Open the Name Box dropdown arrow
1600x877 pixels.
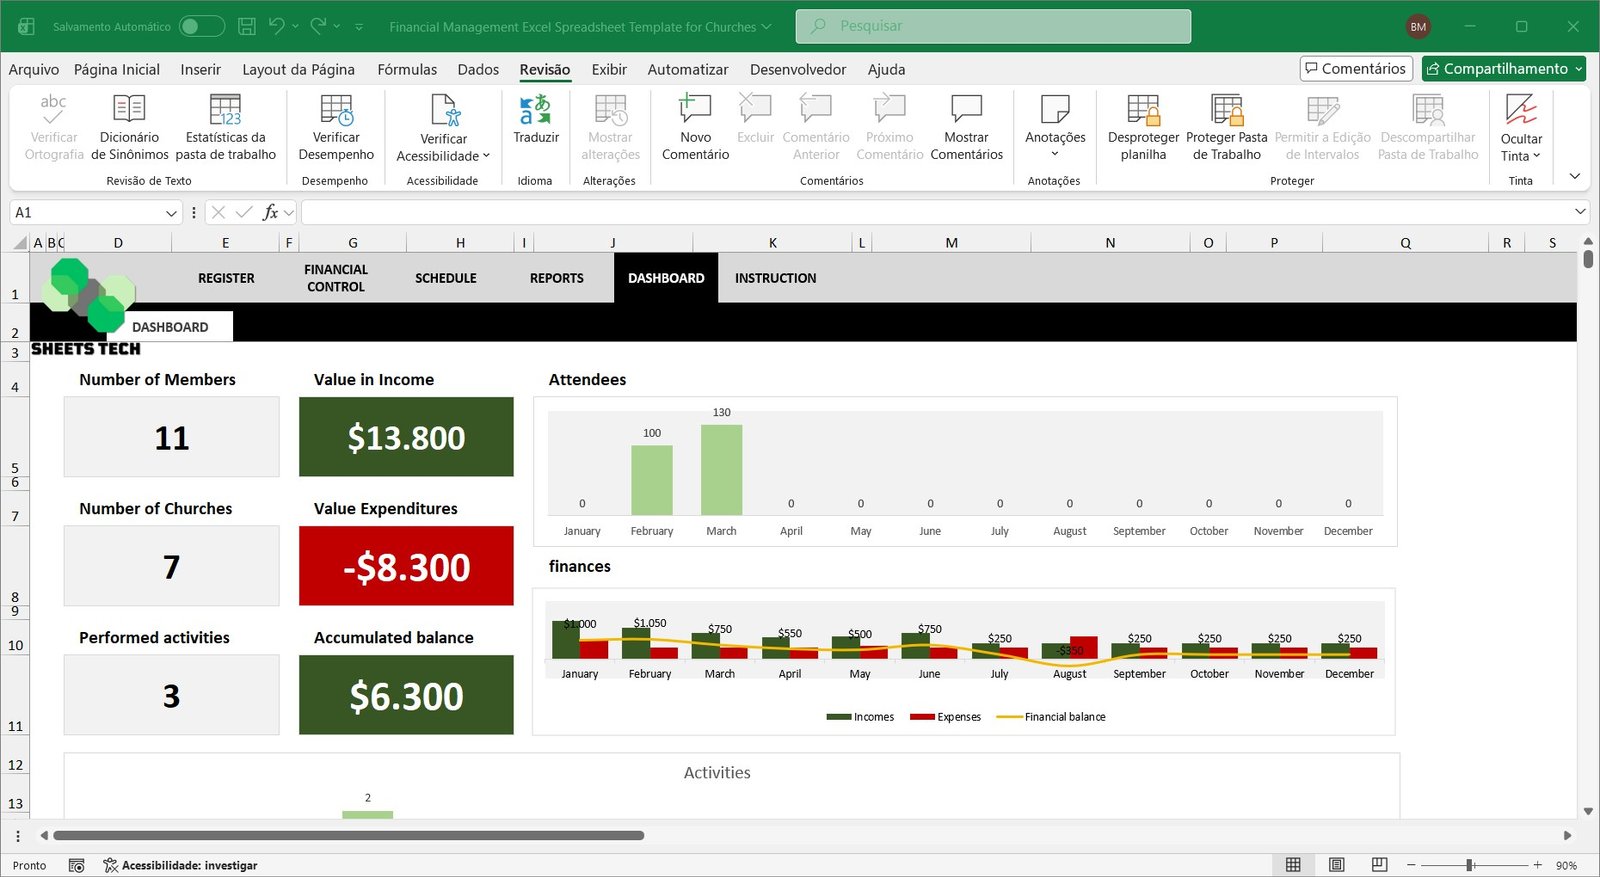[170, 213]
